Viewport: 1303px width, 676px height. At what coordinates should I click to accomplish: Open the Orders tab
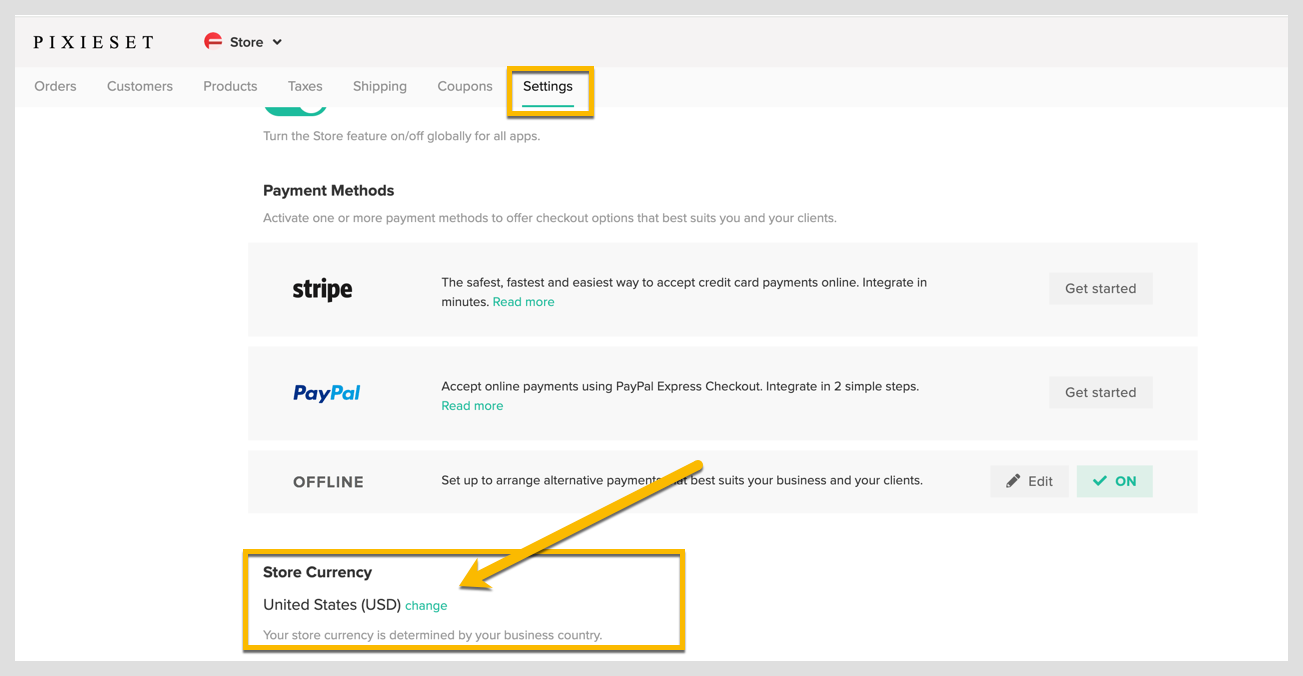55,86
